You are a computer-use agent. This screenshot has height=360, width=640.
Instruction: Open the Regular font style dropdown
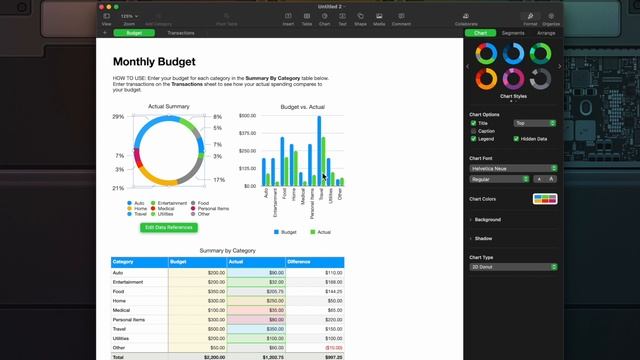[499, 179]
